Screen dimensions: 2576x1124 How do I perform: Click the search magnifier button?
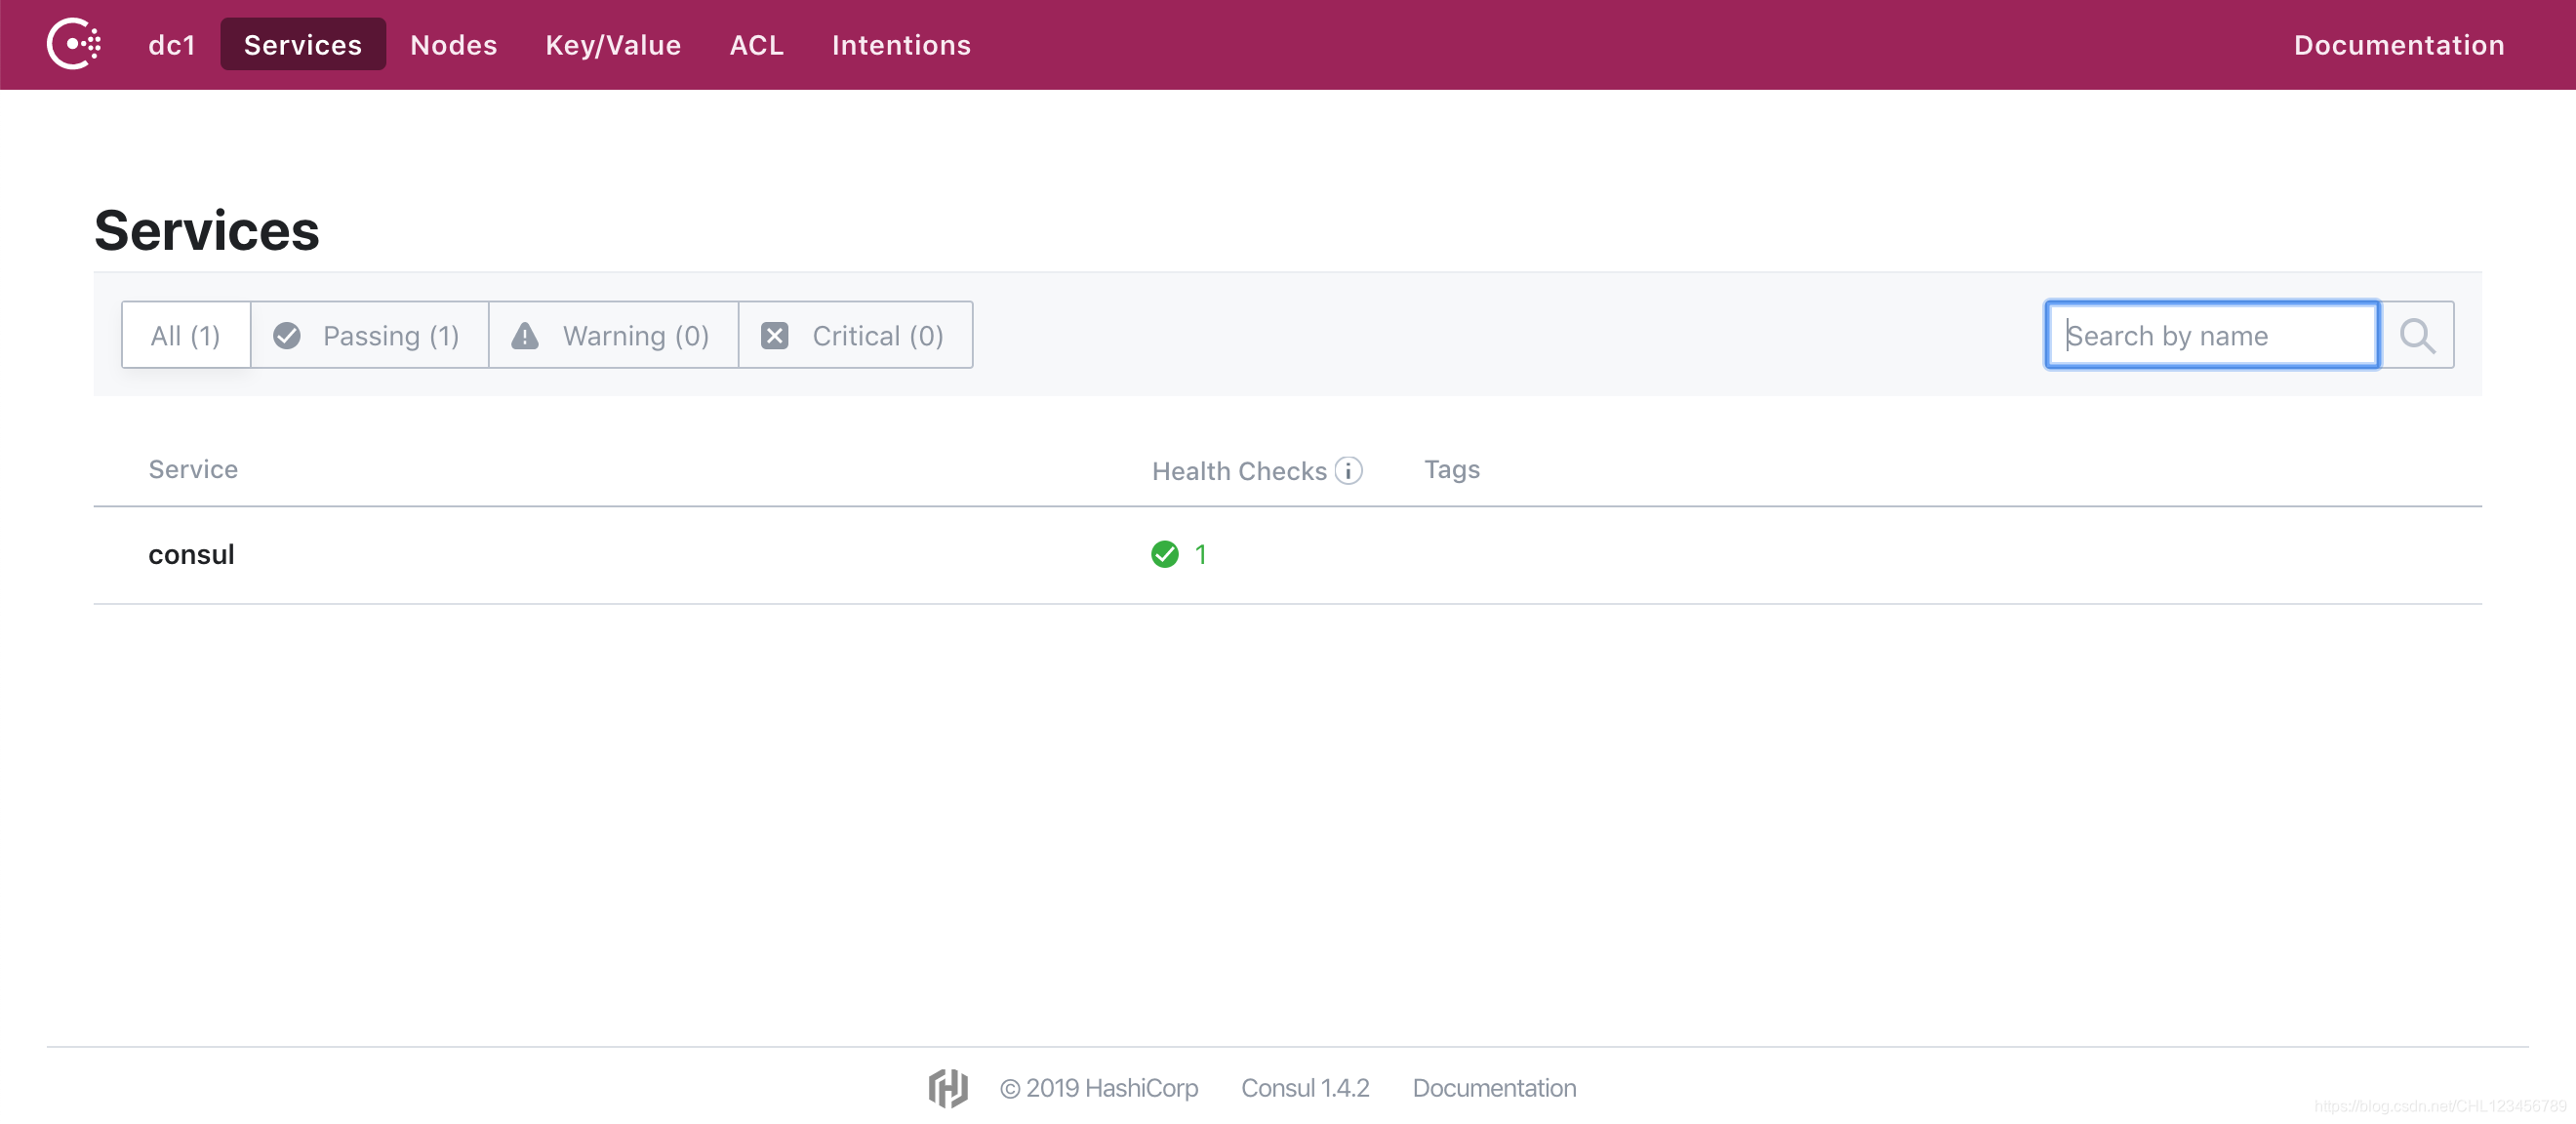click(2416, 336)
